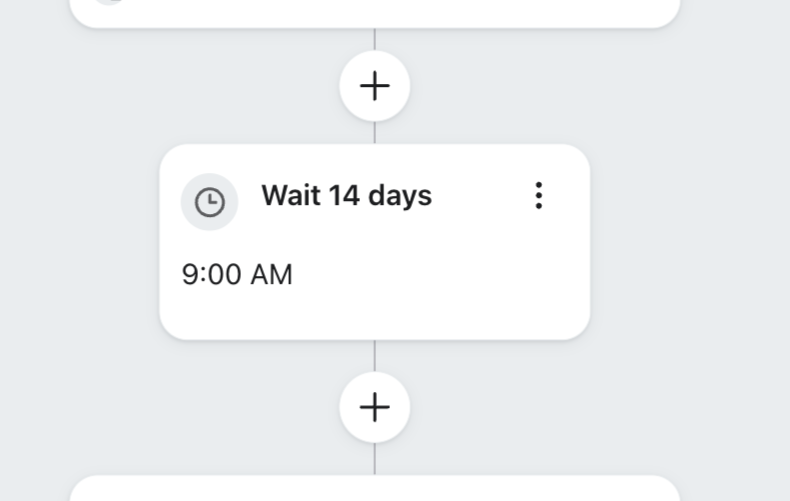The height and width of the screenshot is (501, 790).
Task: Click empty canvas left of the lower plus button
Action: point(200,407)
